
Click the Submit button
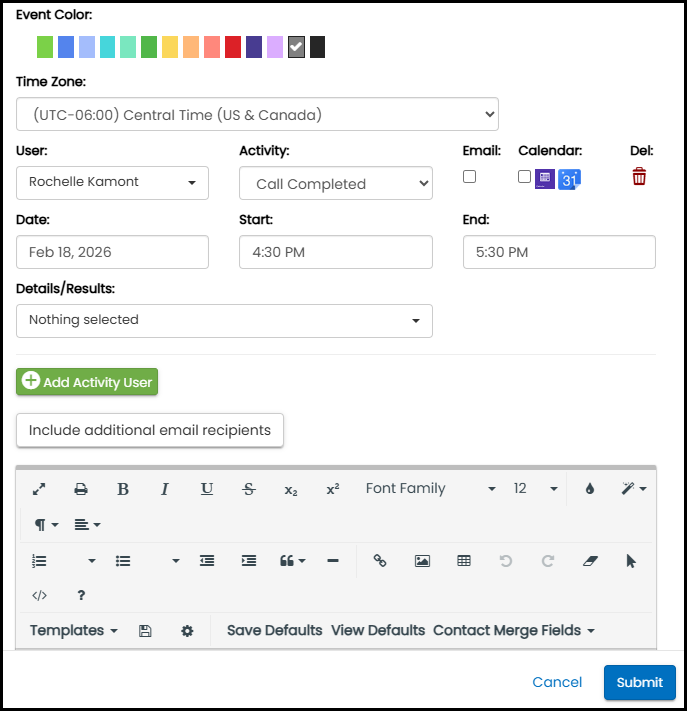click(x=639, y=682)
